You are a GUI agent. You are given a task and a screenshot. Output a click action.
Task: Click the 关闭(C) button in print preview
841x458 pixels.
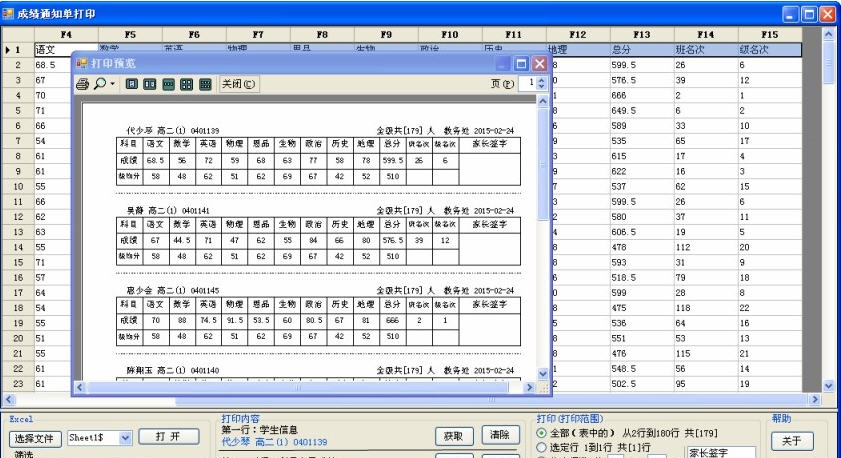pos(239,84)
